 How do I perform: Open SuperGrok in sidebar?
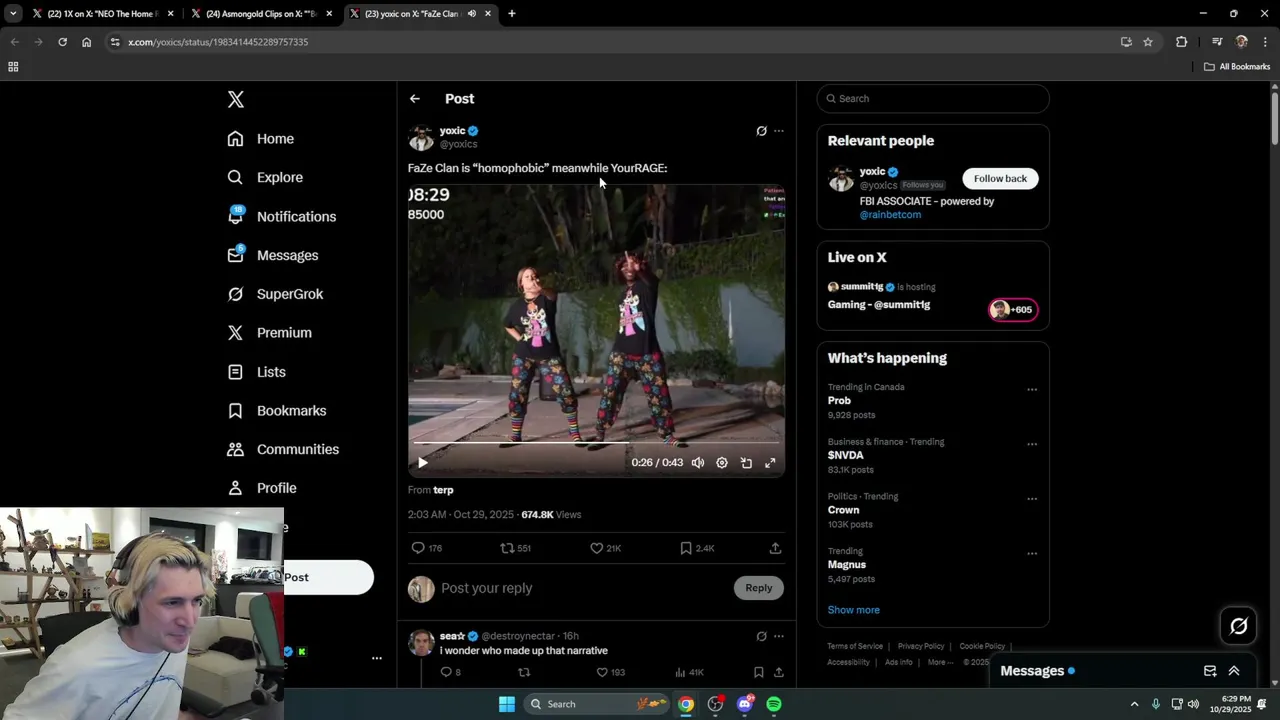pos(276,294)
